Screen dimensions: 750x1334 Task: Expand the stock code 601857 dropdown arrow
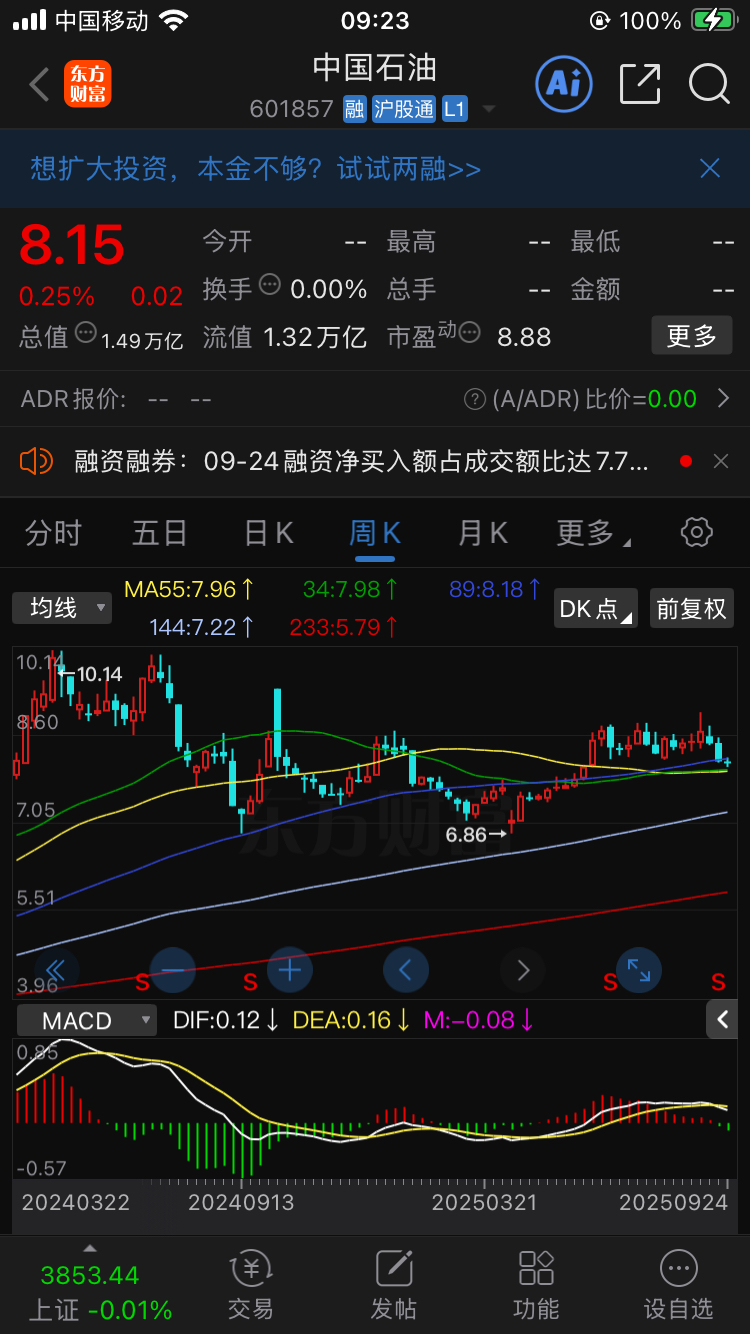pos(489,108)
